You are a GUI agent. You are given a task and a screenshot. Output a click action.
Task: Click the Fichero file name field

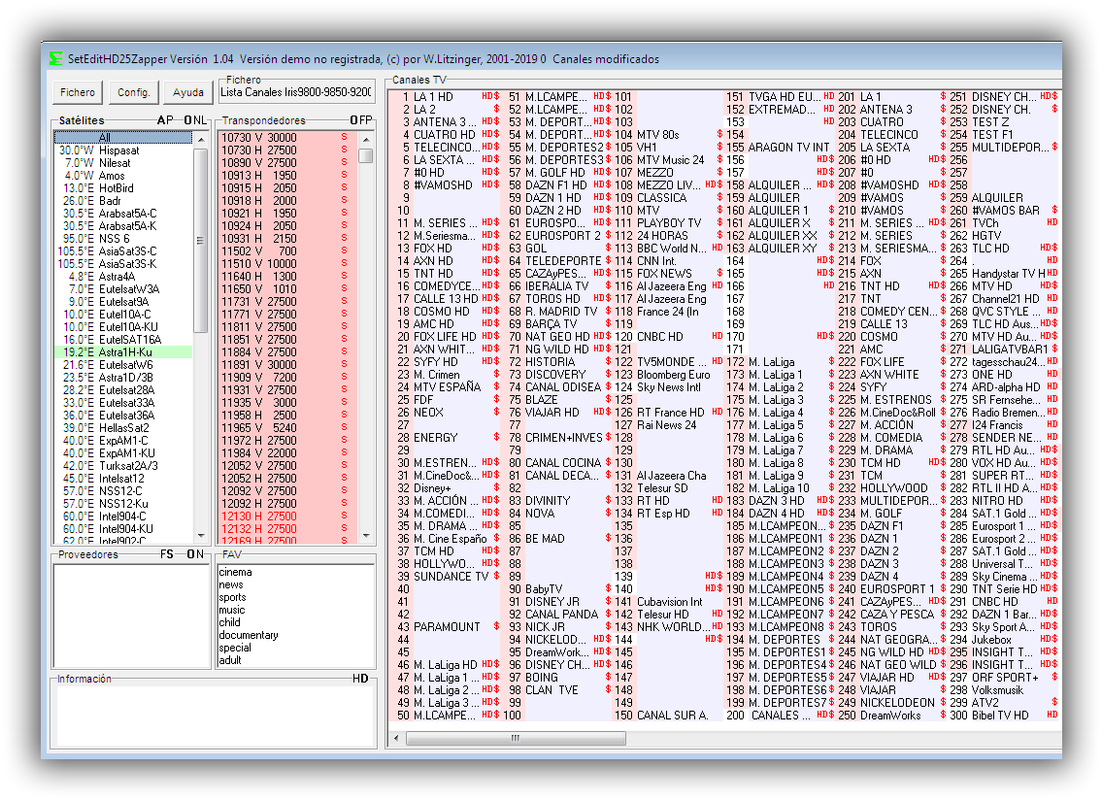tap(296, 92)
